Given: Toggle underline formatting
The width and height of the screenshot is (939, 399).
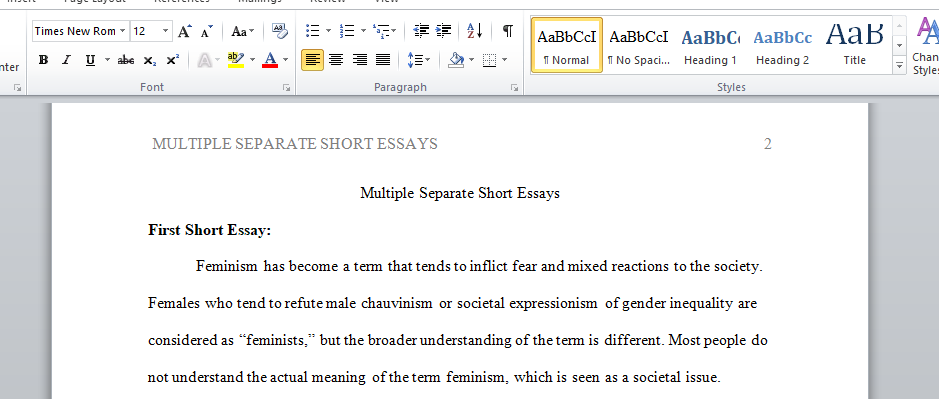Looking at the screenshot, I should pos(90,60).
